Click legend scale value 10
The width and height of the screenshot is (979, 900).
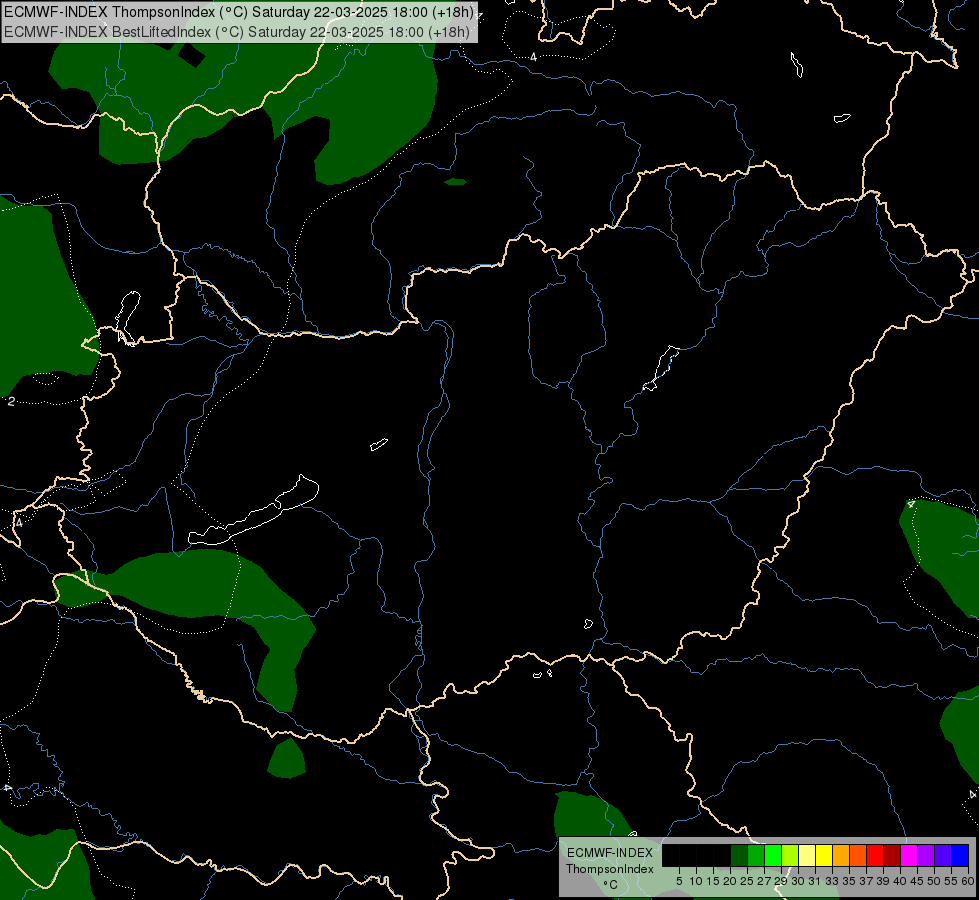click(x=696, y=881)
